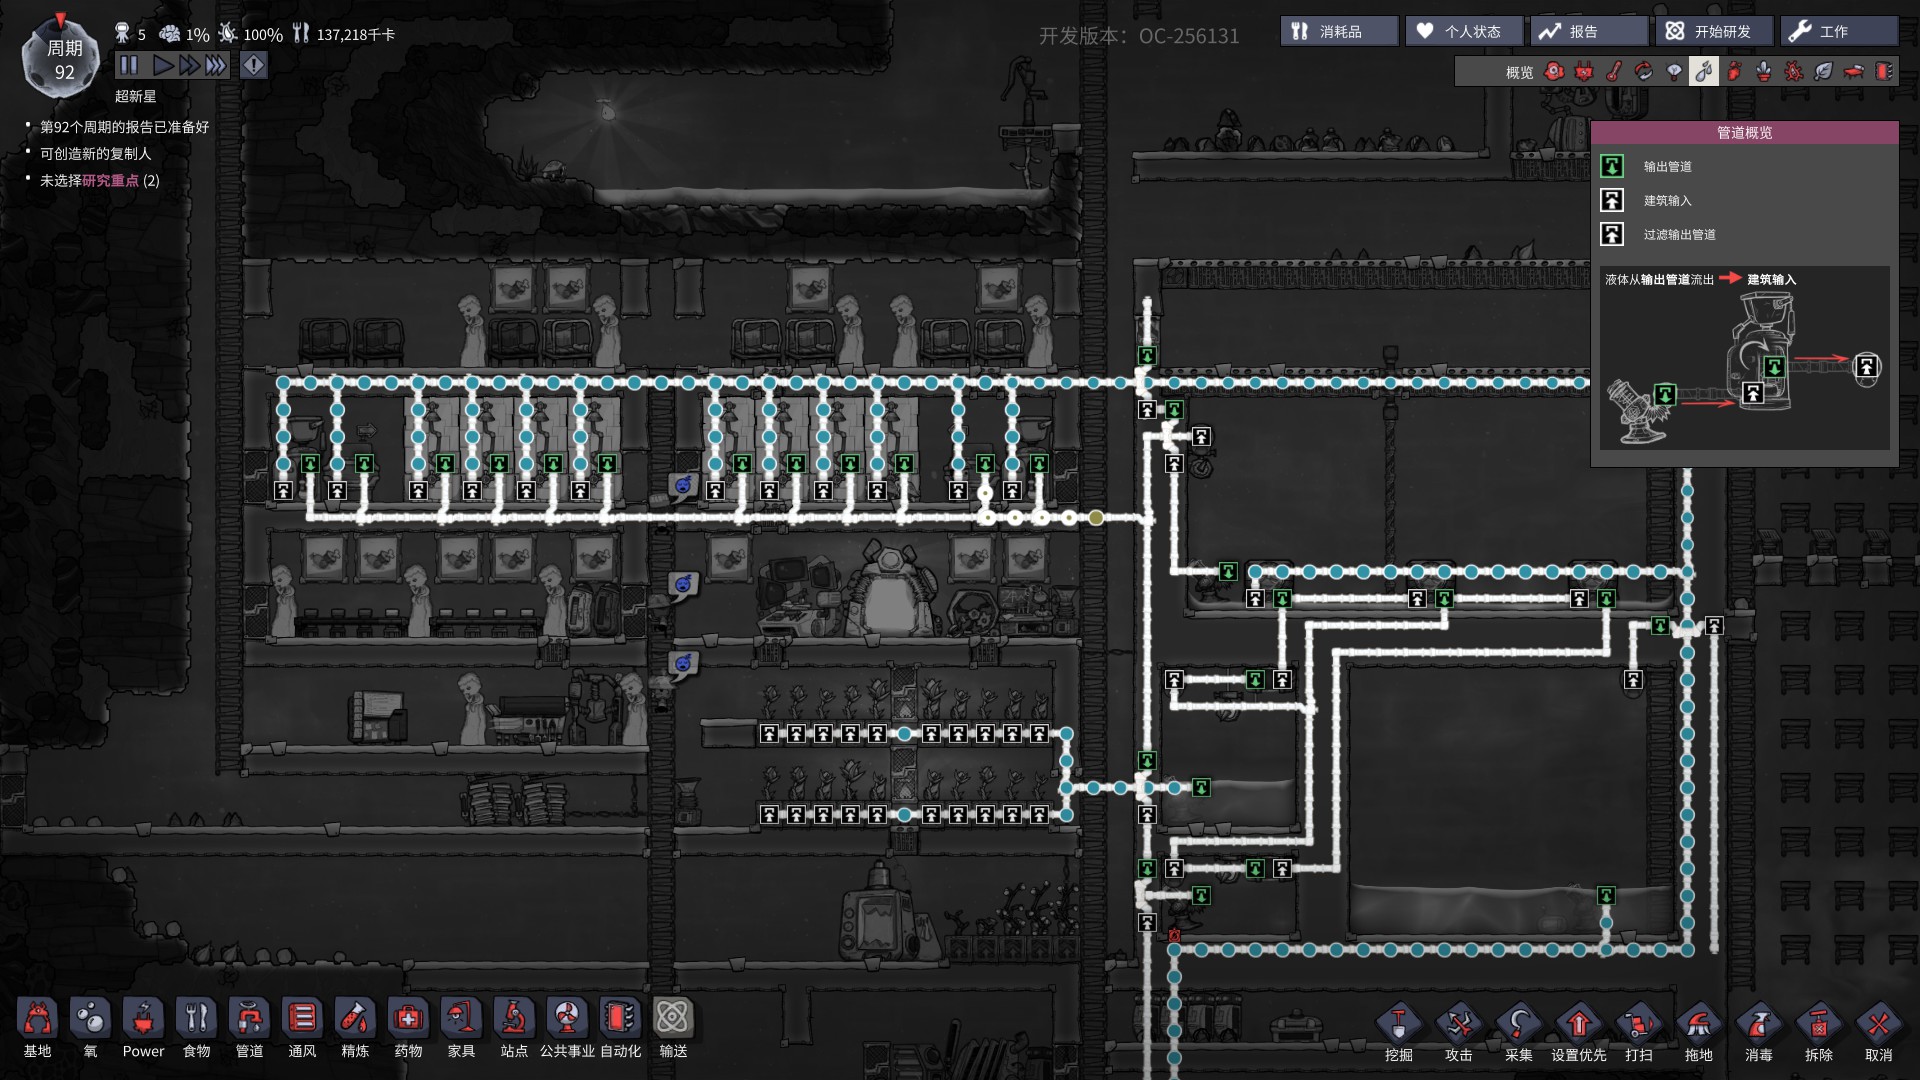This screenshot has width=1920, height=1080.
Task: Open the 消耗品 consumables screen
Action: coord(1339,31)
